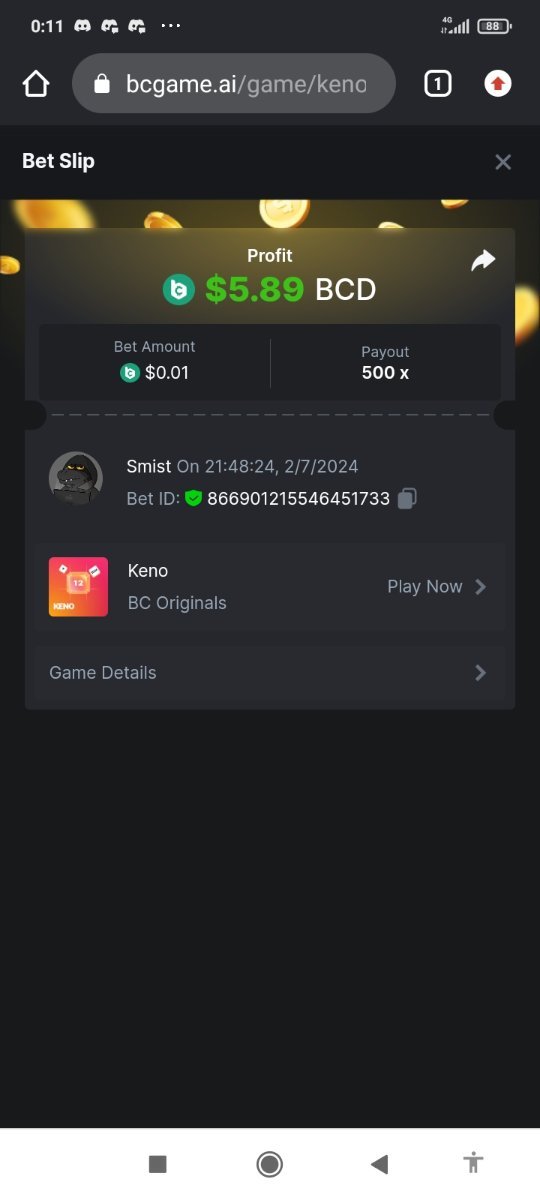This screenshot has width=540, height=1200.
Task: Open recent apps with the square button
Action: point(157,1164)
